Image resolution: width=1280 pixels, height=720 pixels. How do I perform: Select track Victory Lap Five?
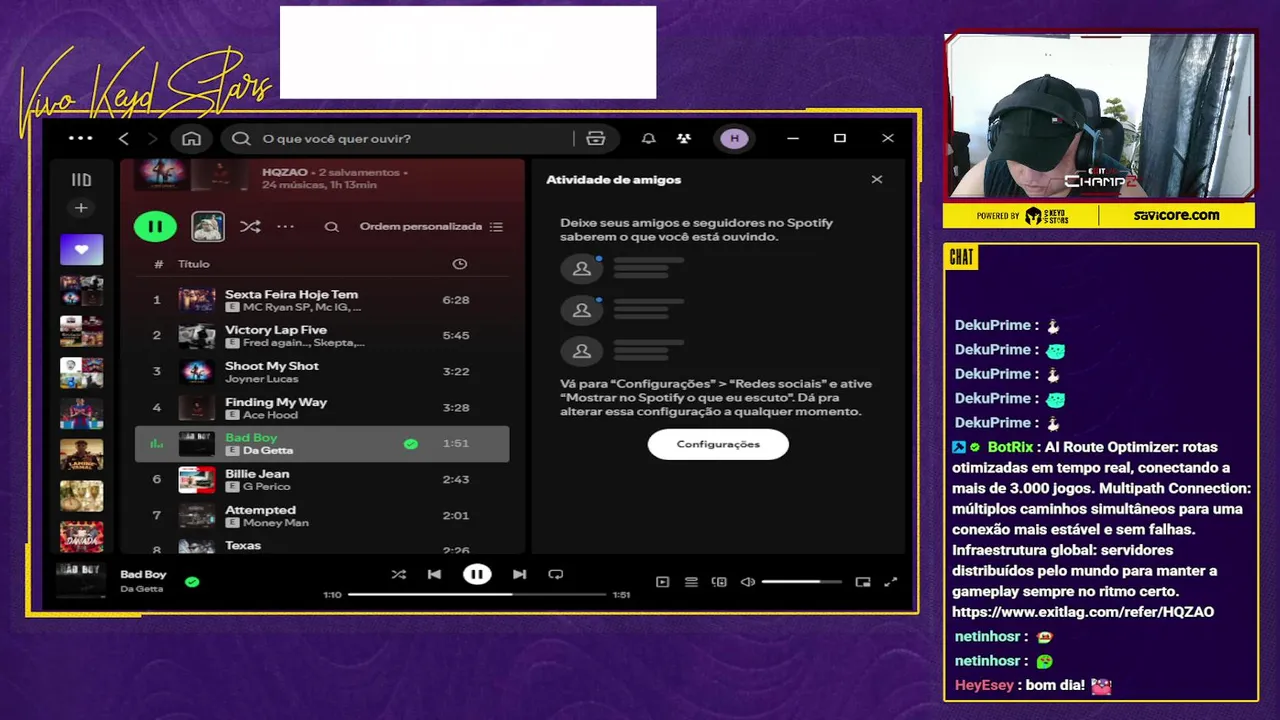[x=322, y=336]
